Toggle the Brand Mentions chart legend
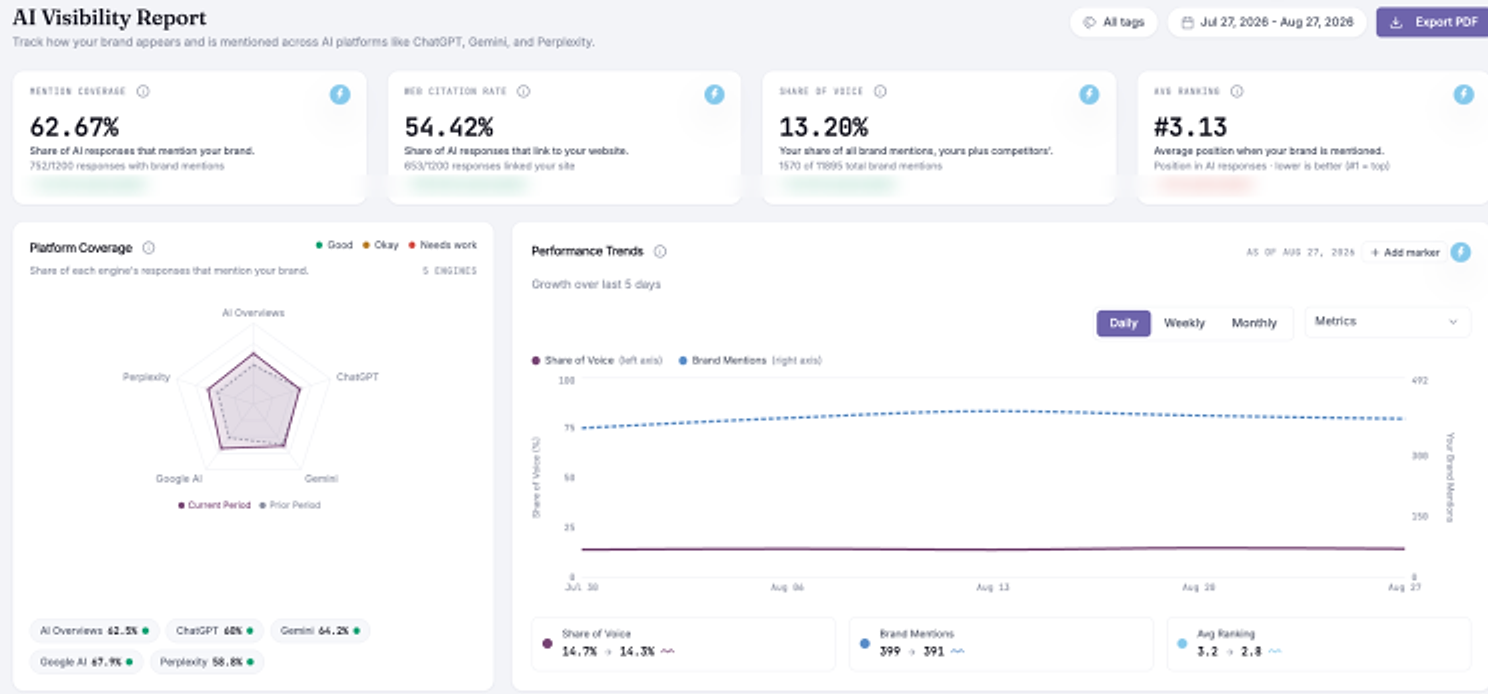 [750, 360]
